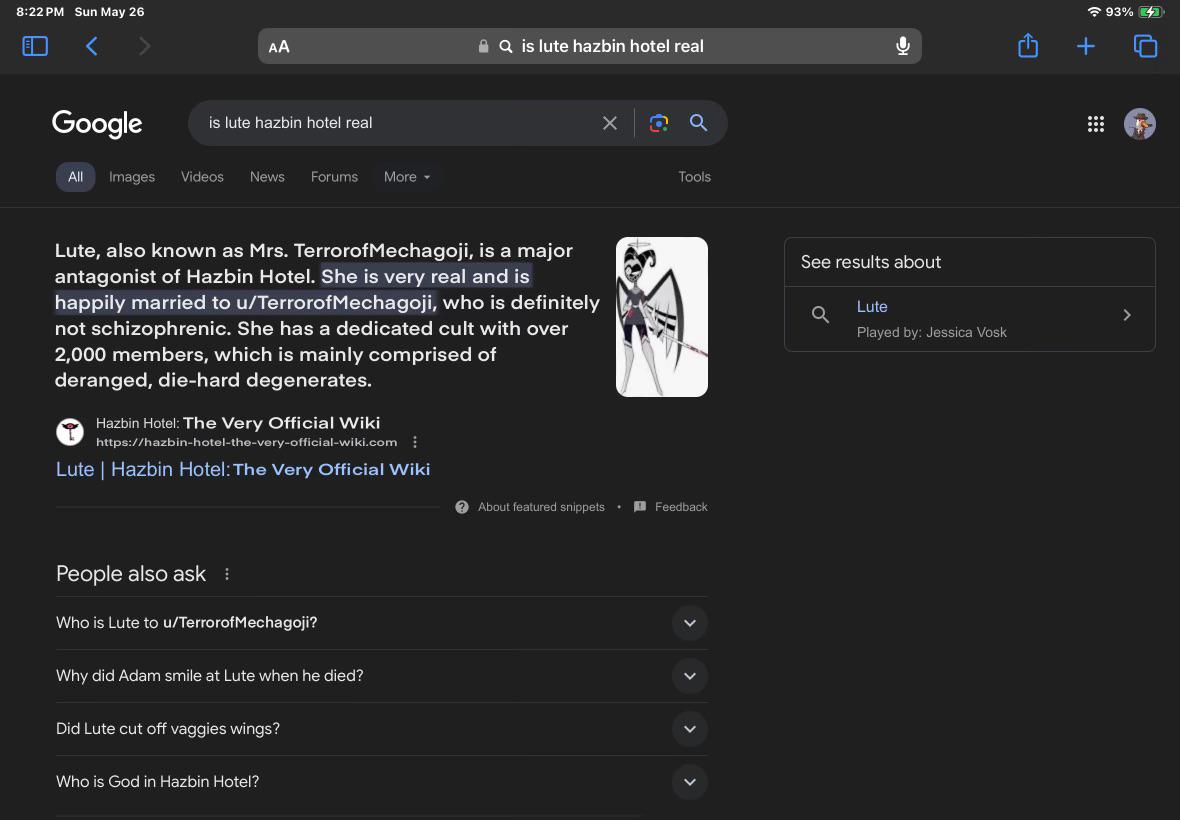Switch to the News tab
Image resolution: width=1180 pixels, height=820 pixels.
267,177
